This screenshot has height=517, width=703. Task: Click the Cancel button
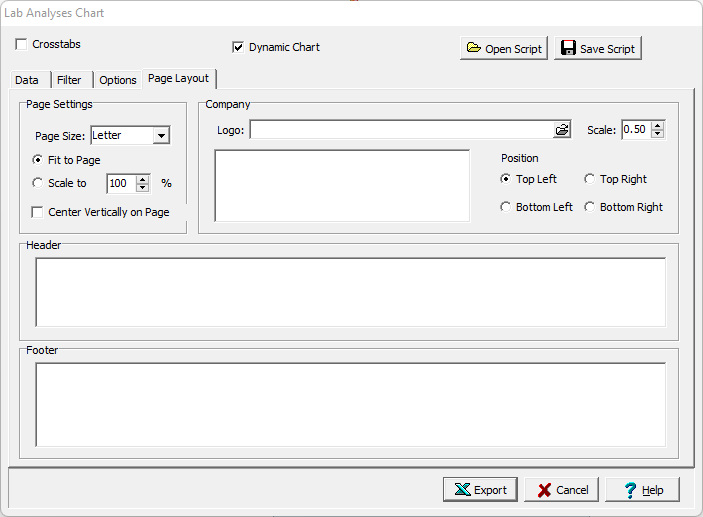pyautogui.click(x=561, y=490)
